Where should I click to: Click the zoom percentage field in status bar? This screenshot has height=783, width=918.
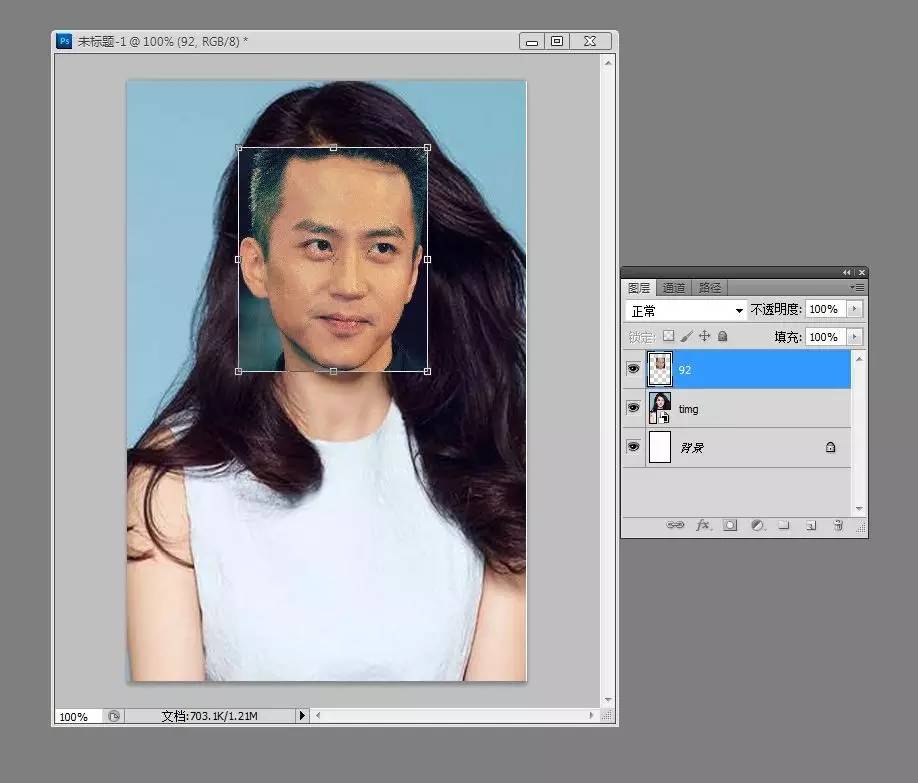tap(73, 717)
